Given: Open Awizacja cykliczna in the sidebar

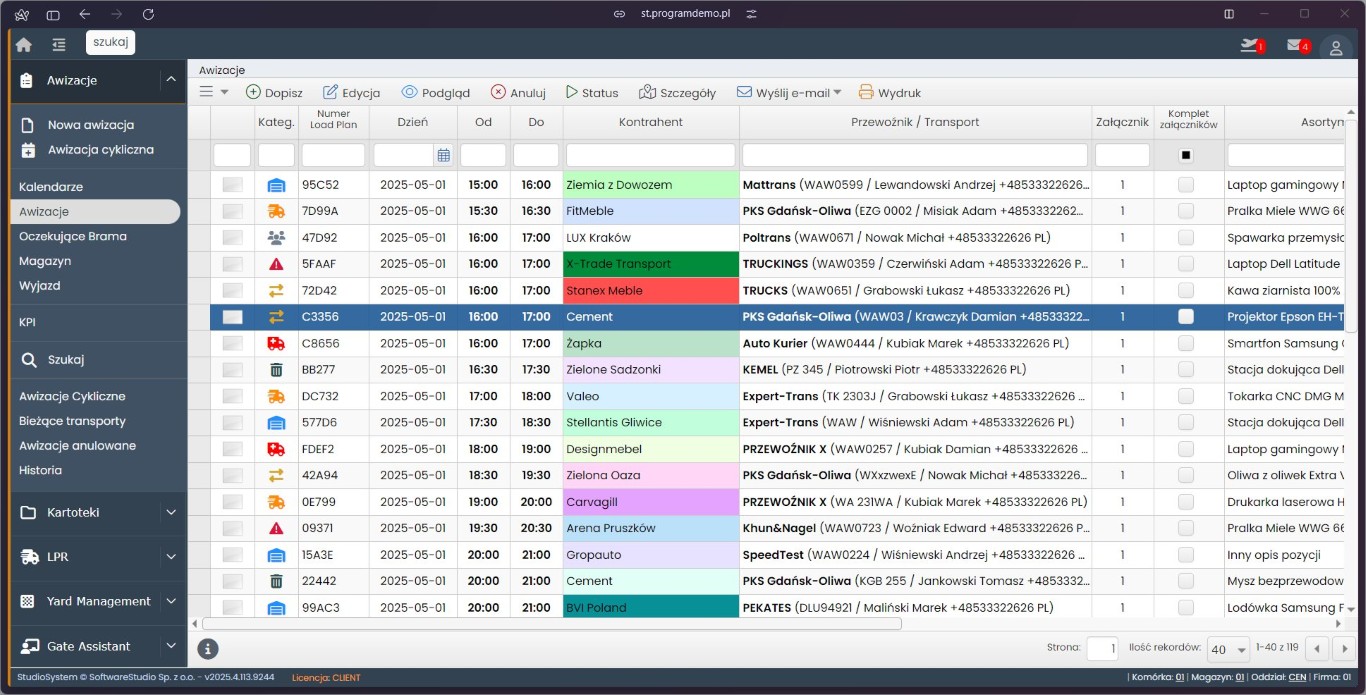Looking at the screenshot, I should pyautogui.click(x=101, y=150).
